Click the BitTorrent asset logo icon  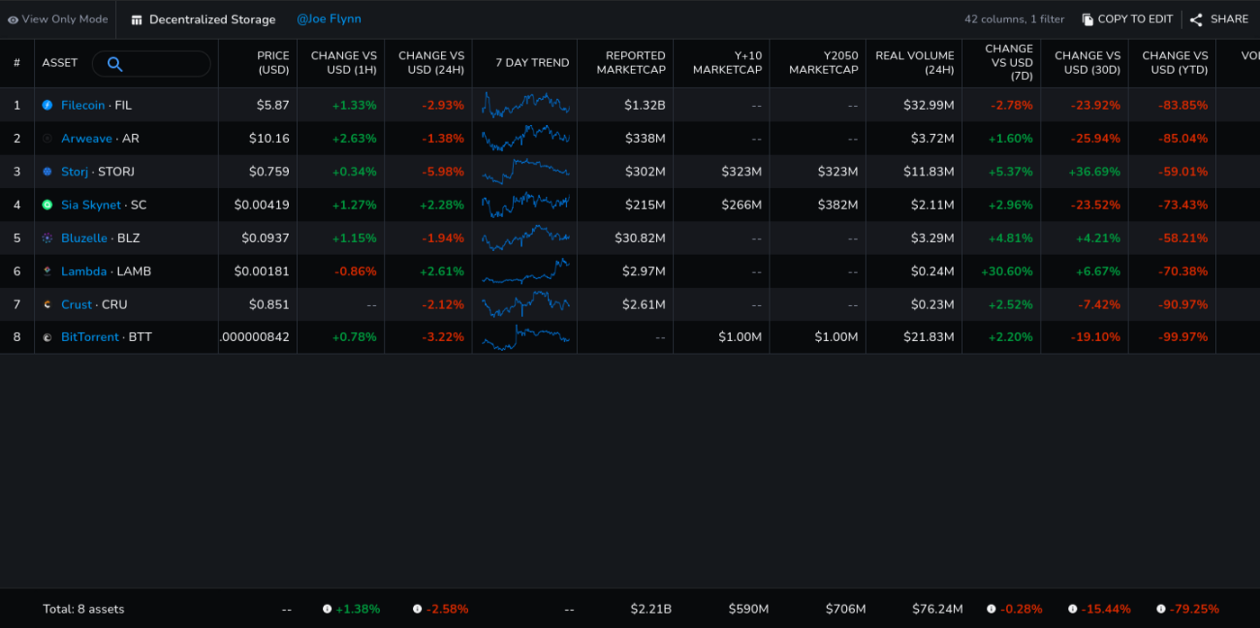click(47, 338)
